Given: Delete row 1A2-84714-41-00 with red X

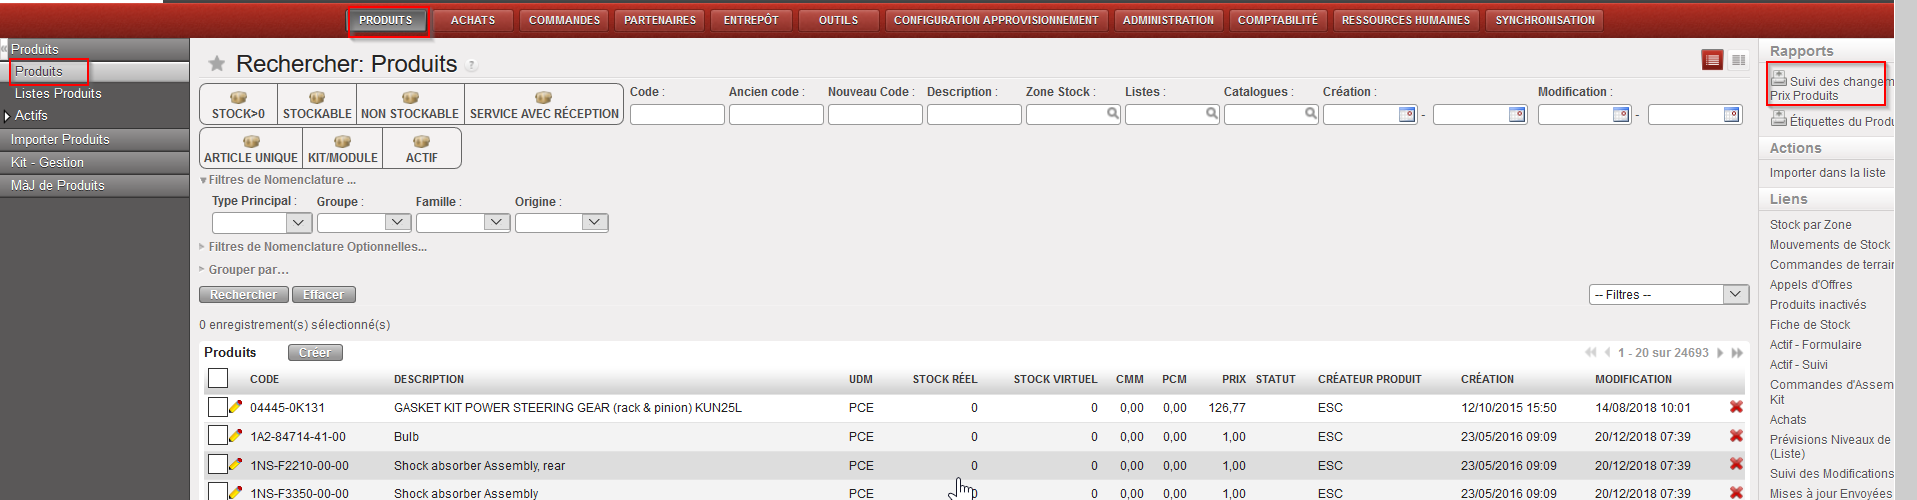Looking at the screenshot, I should point(1736,436).
